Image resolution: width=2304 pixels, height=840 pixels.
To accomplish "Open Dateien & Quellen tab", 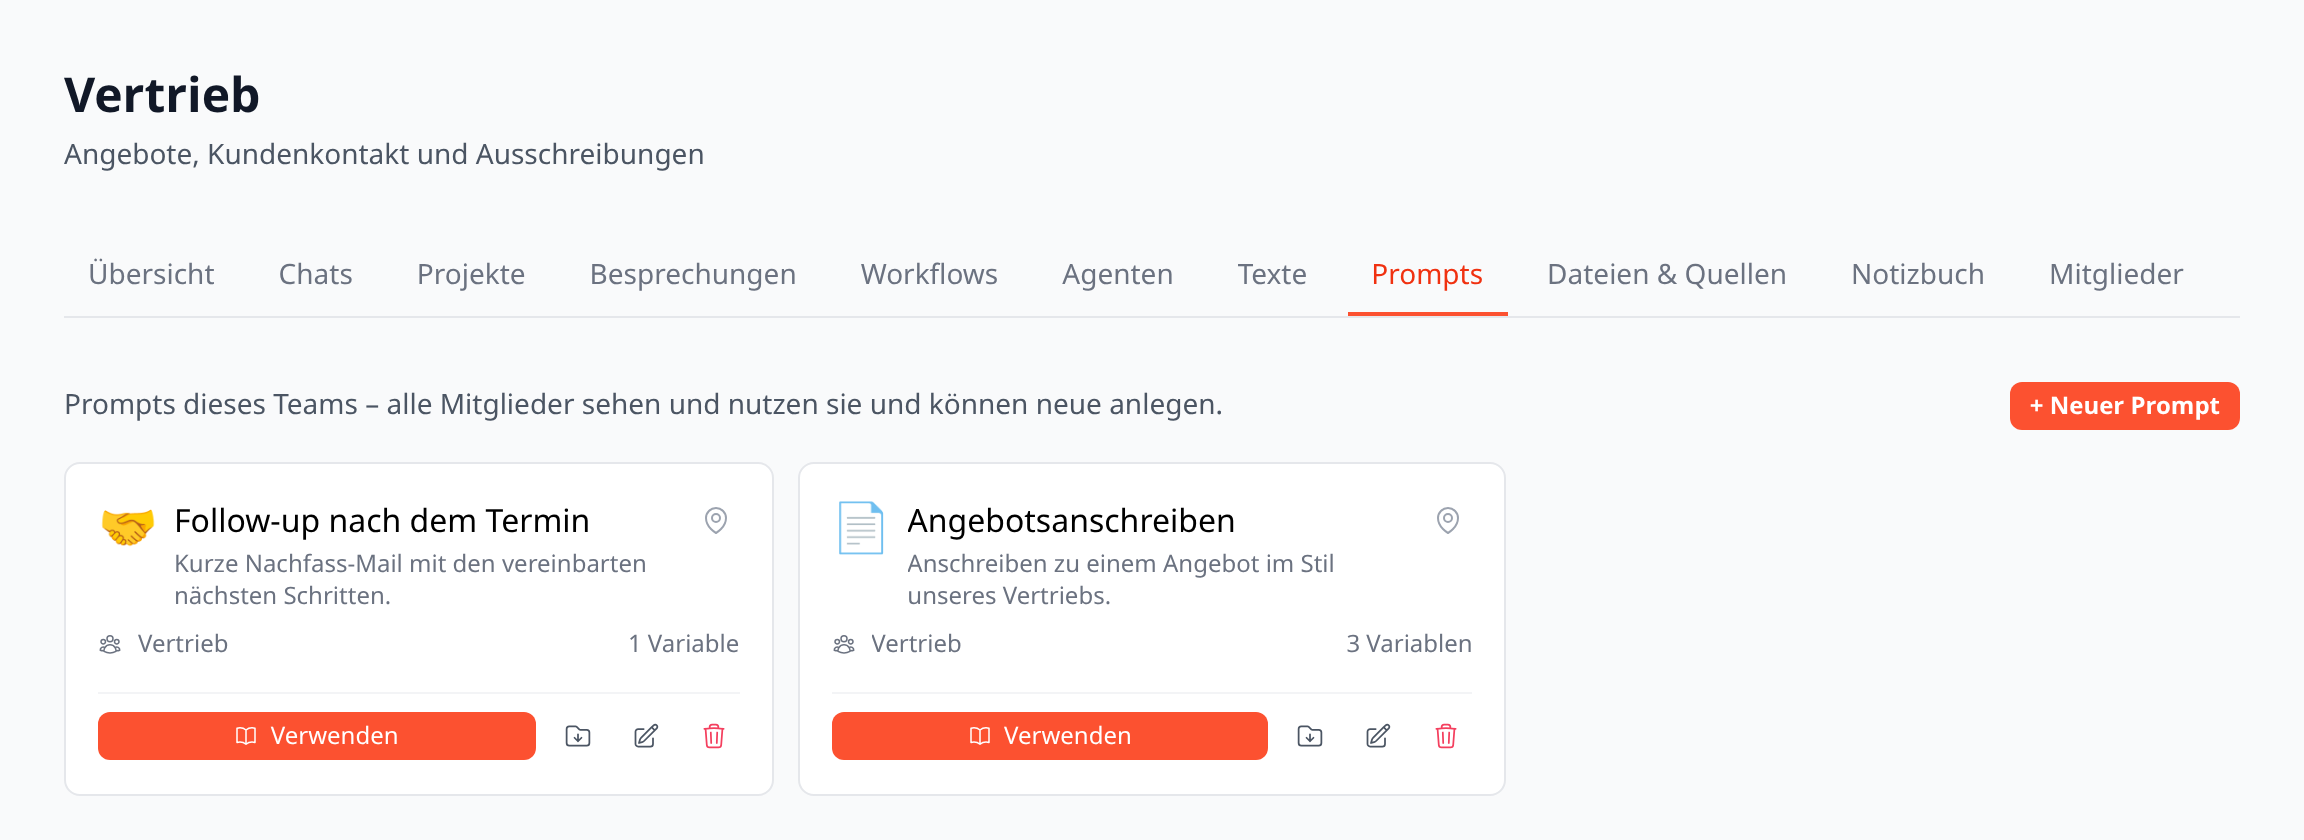I will point(1667,274).
